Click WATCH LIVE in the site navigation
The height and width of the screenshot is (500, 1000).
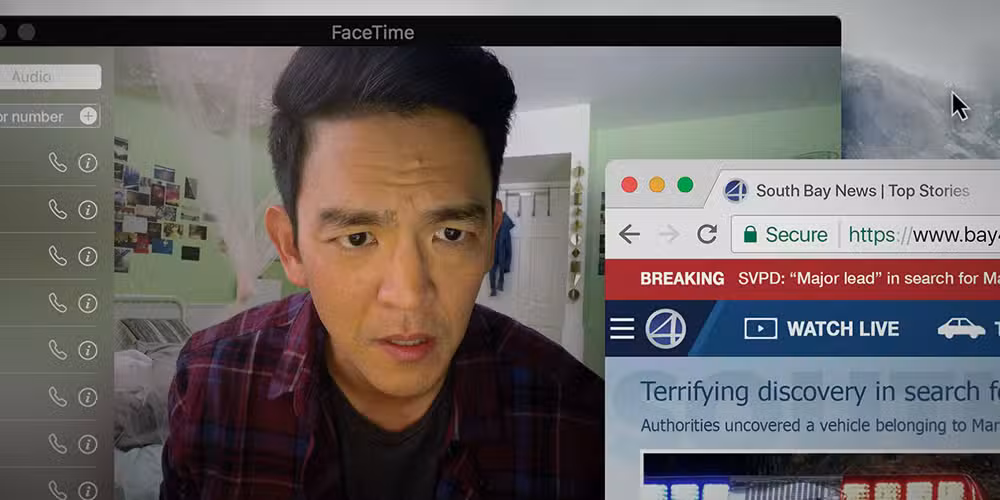(822, 329)
